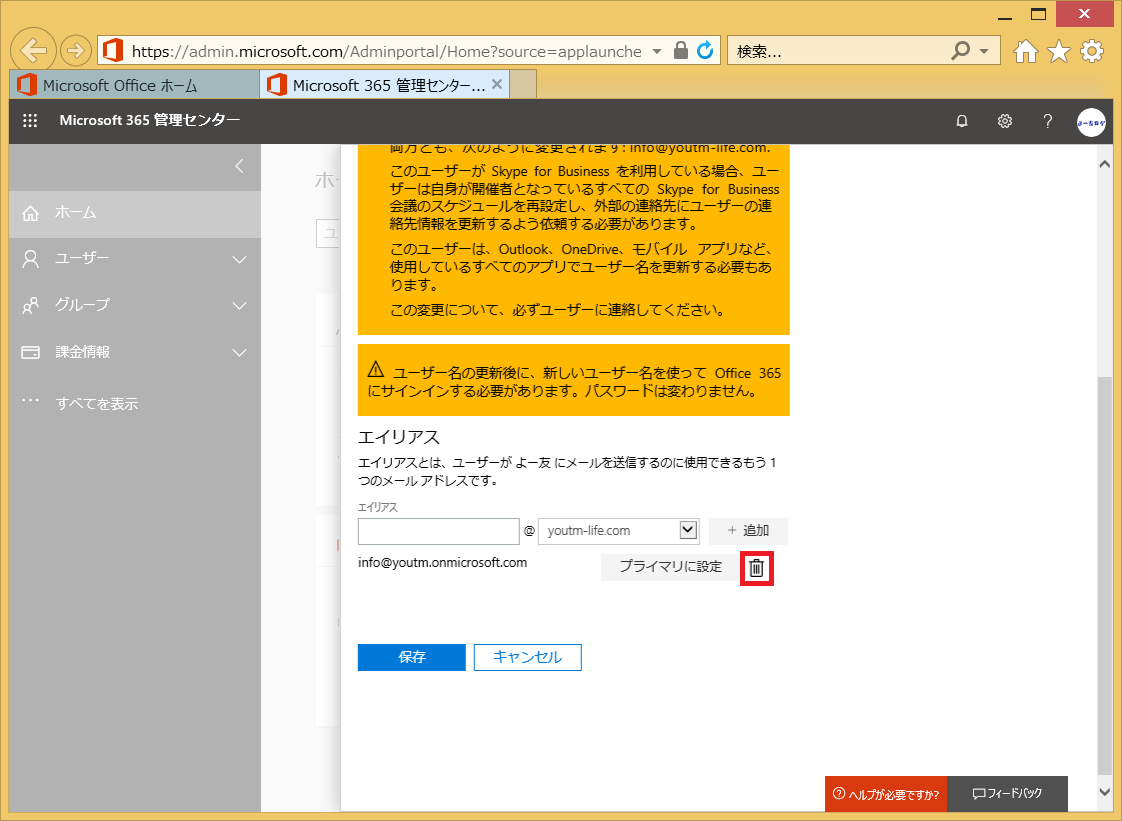Click the browser Forward arrow button

[x=75, y=50]
